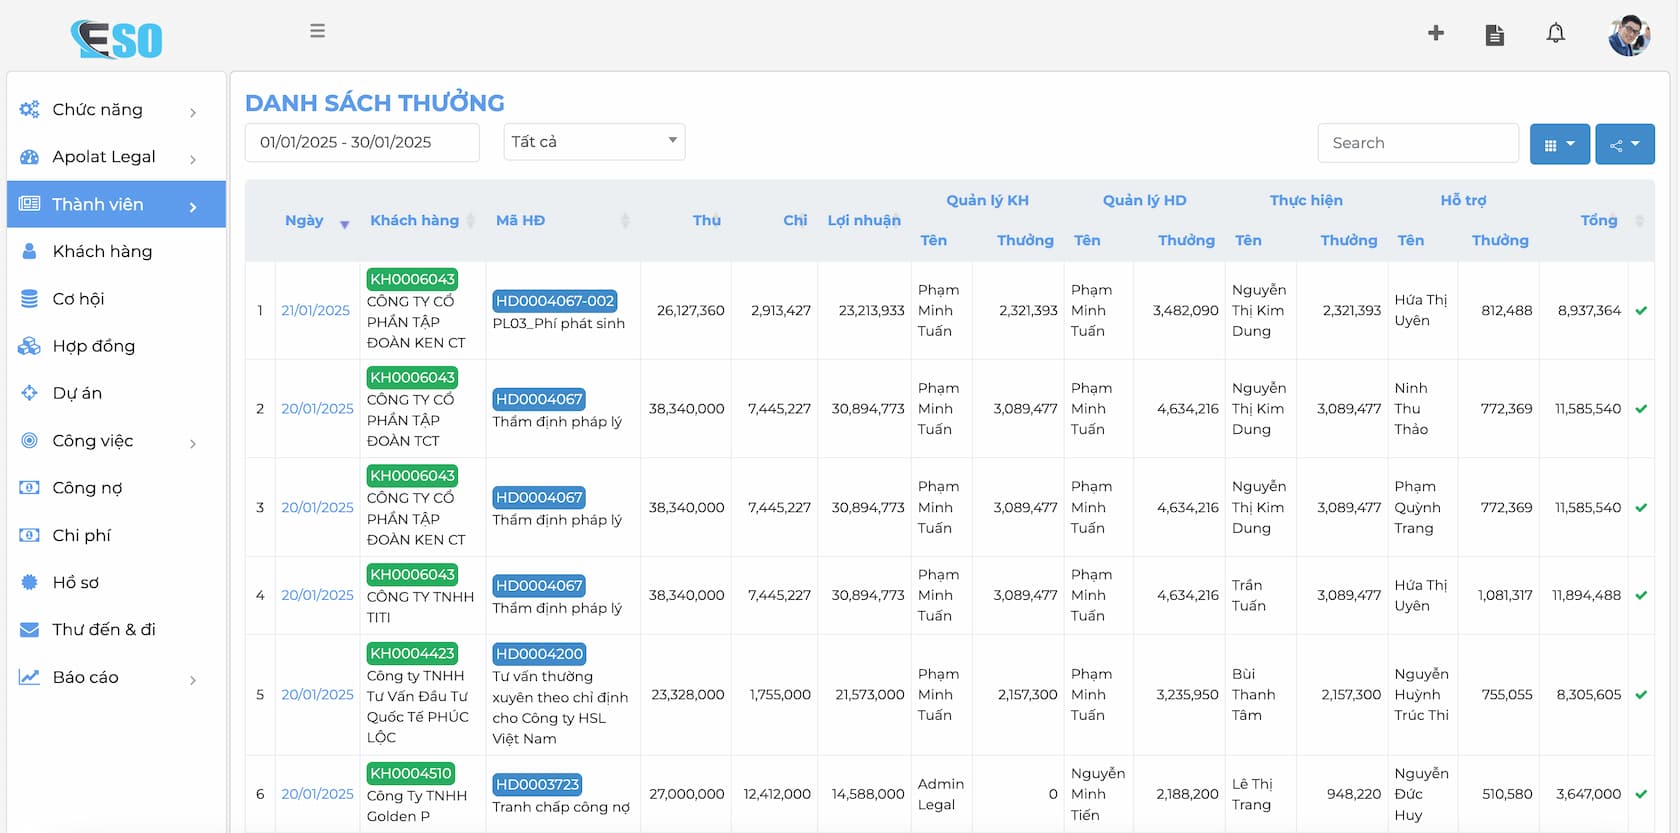Open date link 21/01/2025
This screenshot has width=1680, height=833.
click(315, 311)
